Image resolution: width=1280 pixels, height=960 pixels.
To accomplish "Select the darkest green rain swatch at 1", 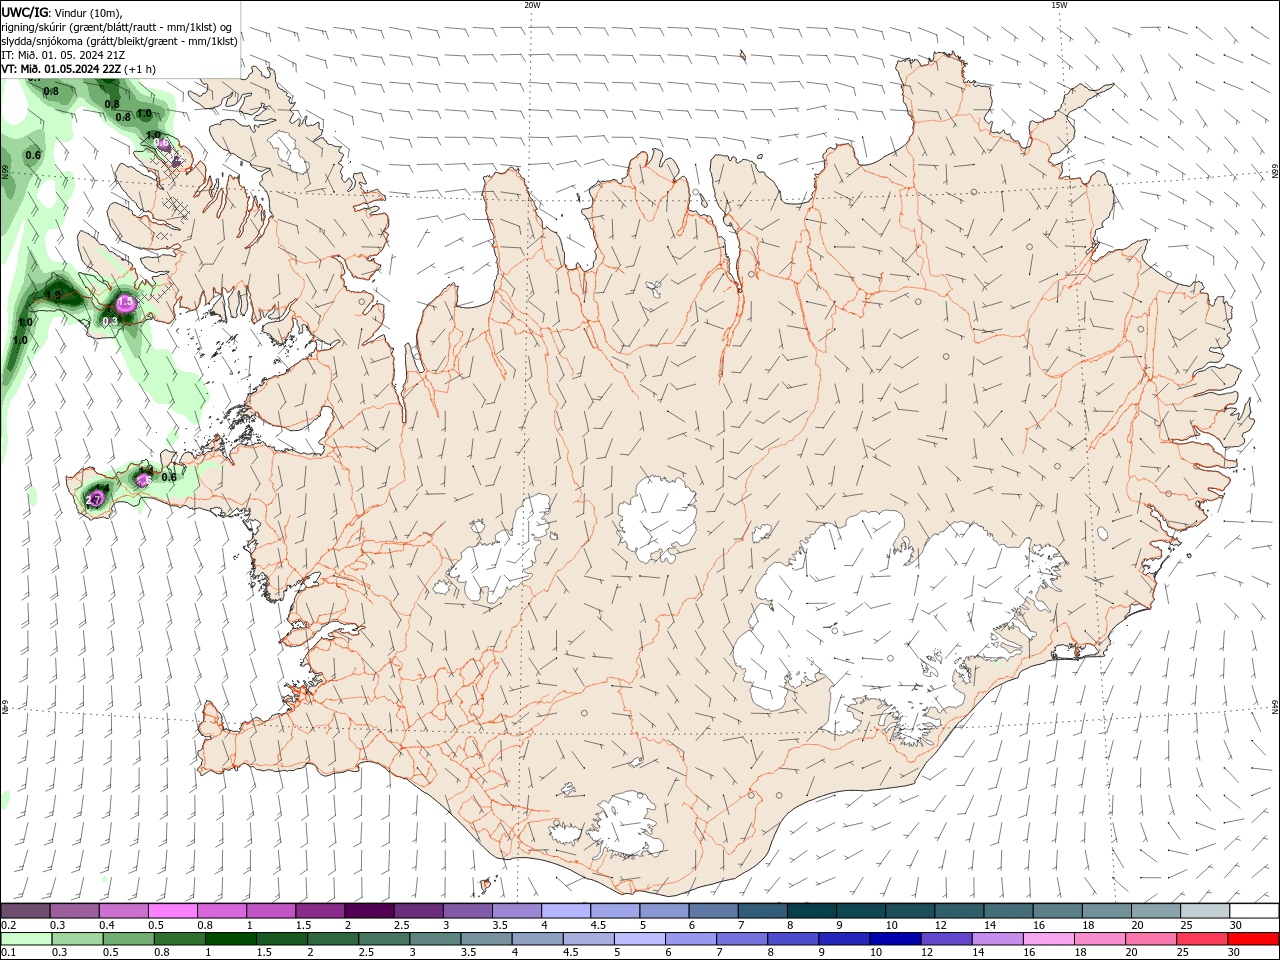I will click(230, 939).
